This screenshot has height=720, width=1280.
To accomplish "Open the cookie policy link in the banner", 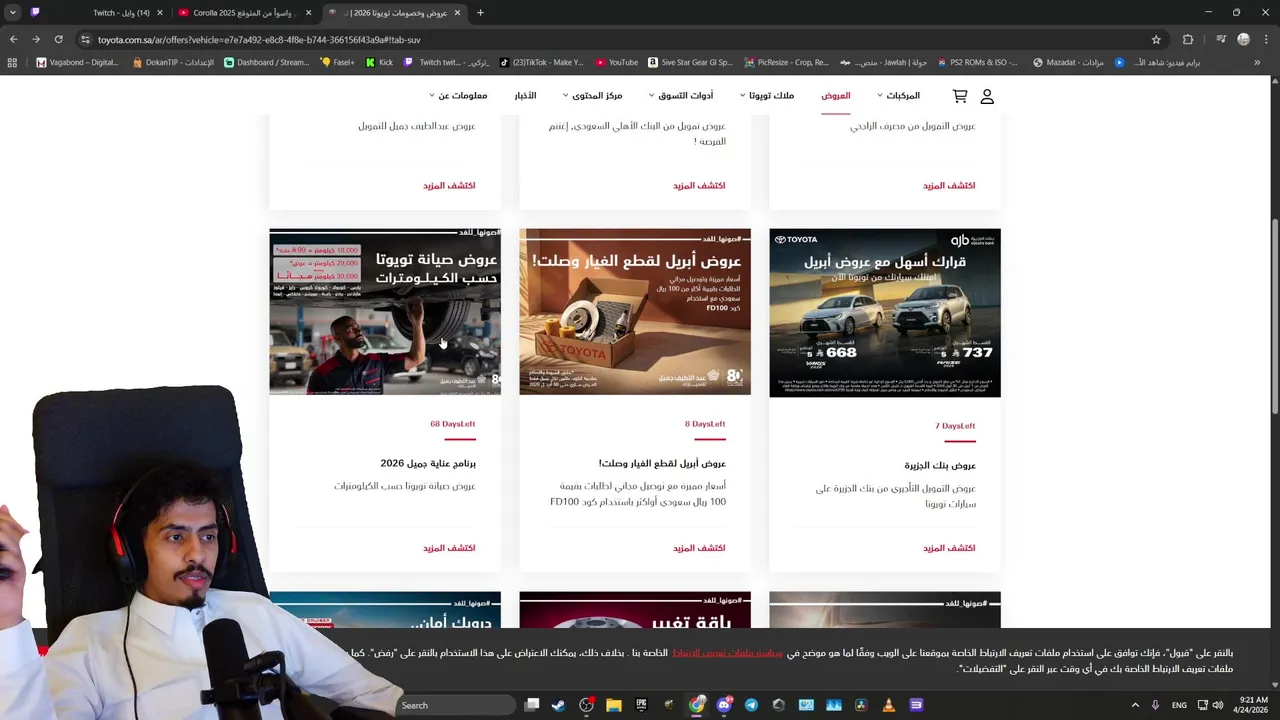I will [x=727, y=653].
